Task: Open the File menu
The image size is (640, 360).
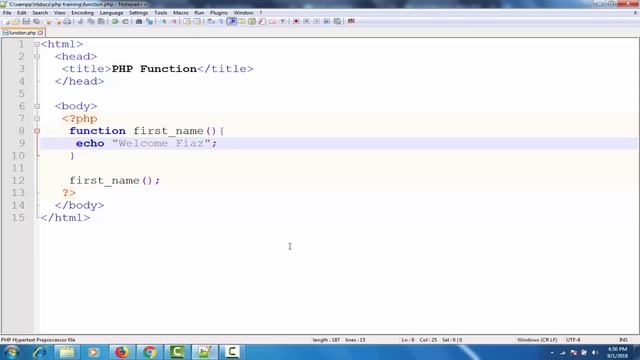Action: (x=7, y=13)
